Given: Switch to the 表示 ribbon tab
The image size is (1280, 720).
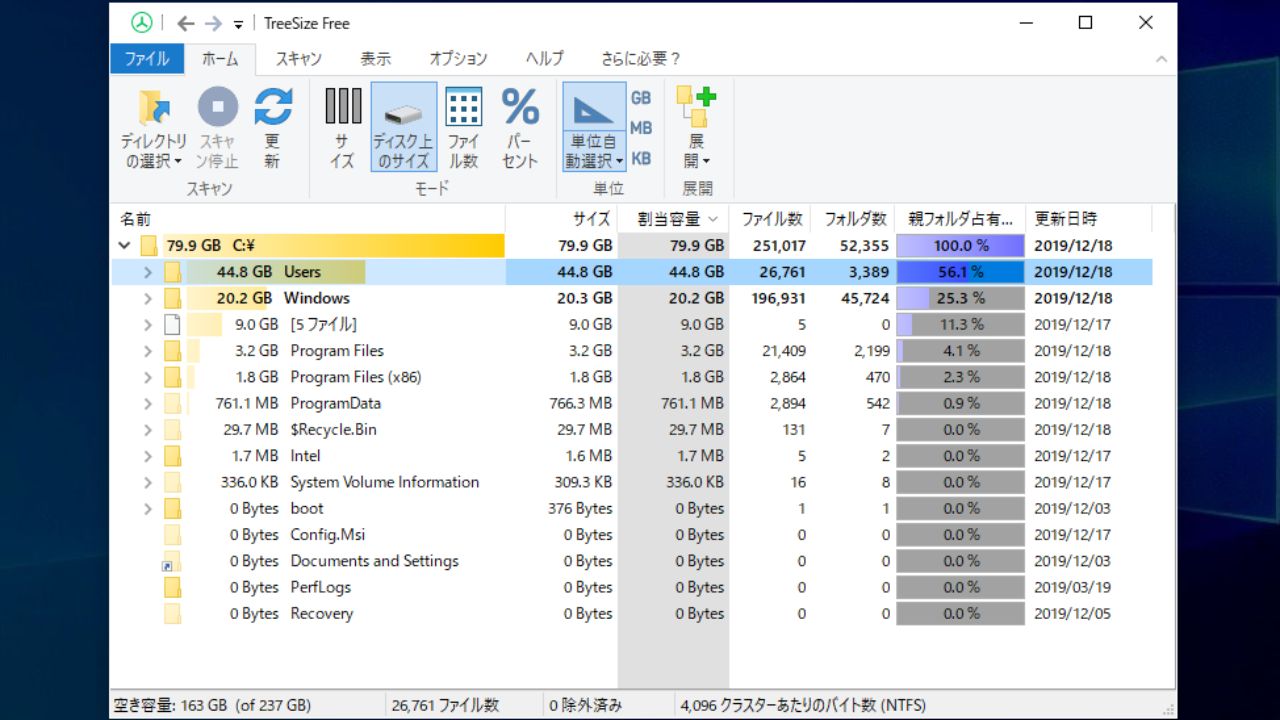Looking at the screenshot, I should (376, 59).
